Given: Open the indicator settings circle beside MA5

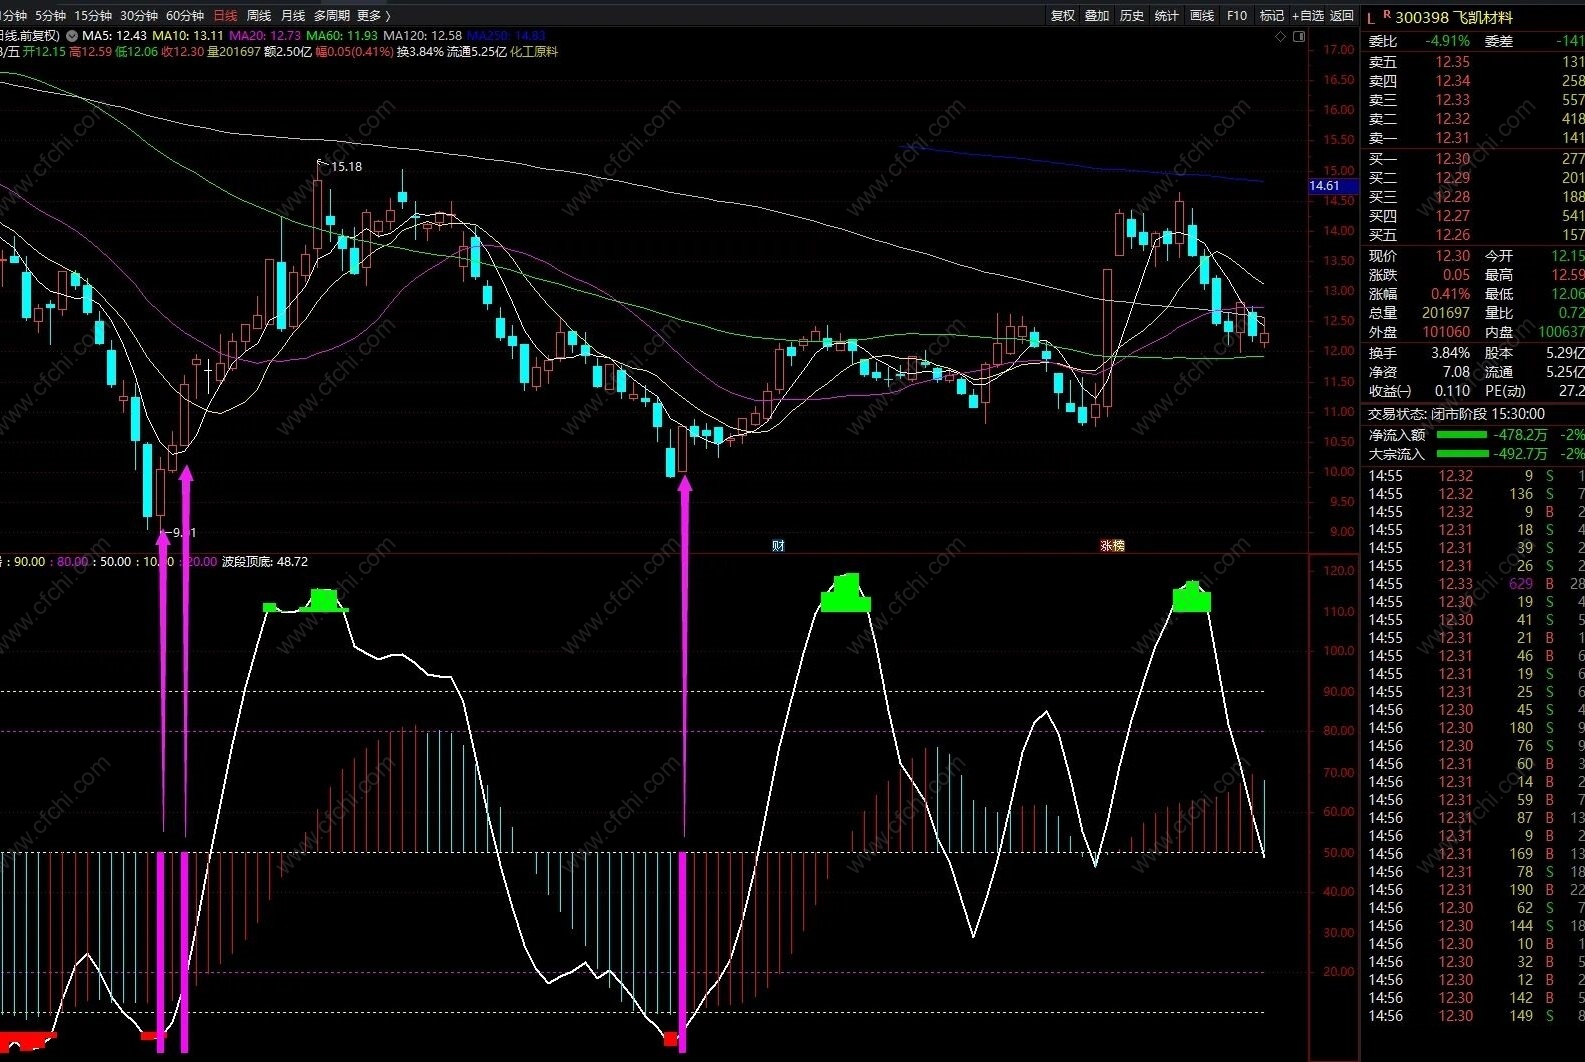Looking at the screenshot, I should [72, 36].
